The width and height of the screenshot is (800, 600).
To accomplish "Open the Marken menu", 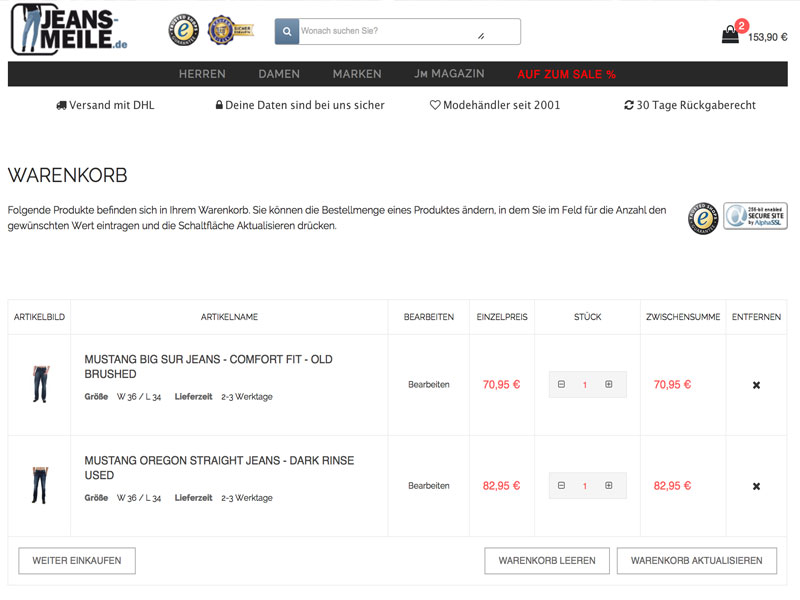I will [357, 74].
